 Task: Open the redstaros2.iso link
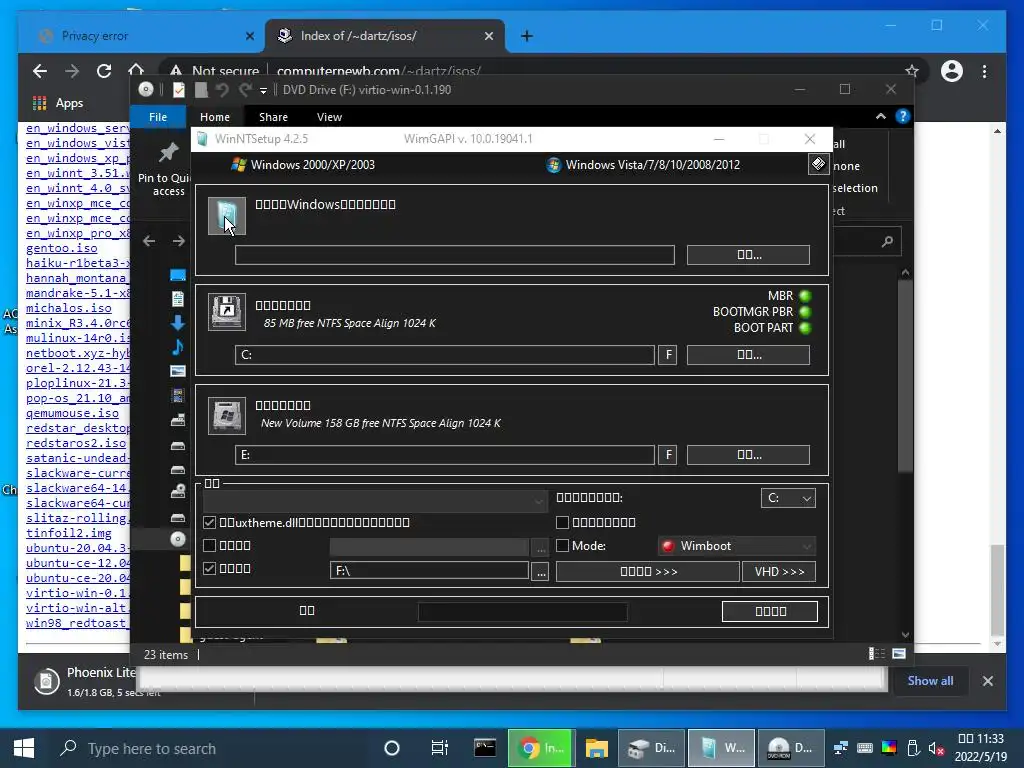[76, 443]
